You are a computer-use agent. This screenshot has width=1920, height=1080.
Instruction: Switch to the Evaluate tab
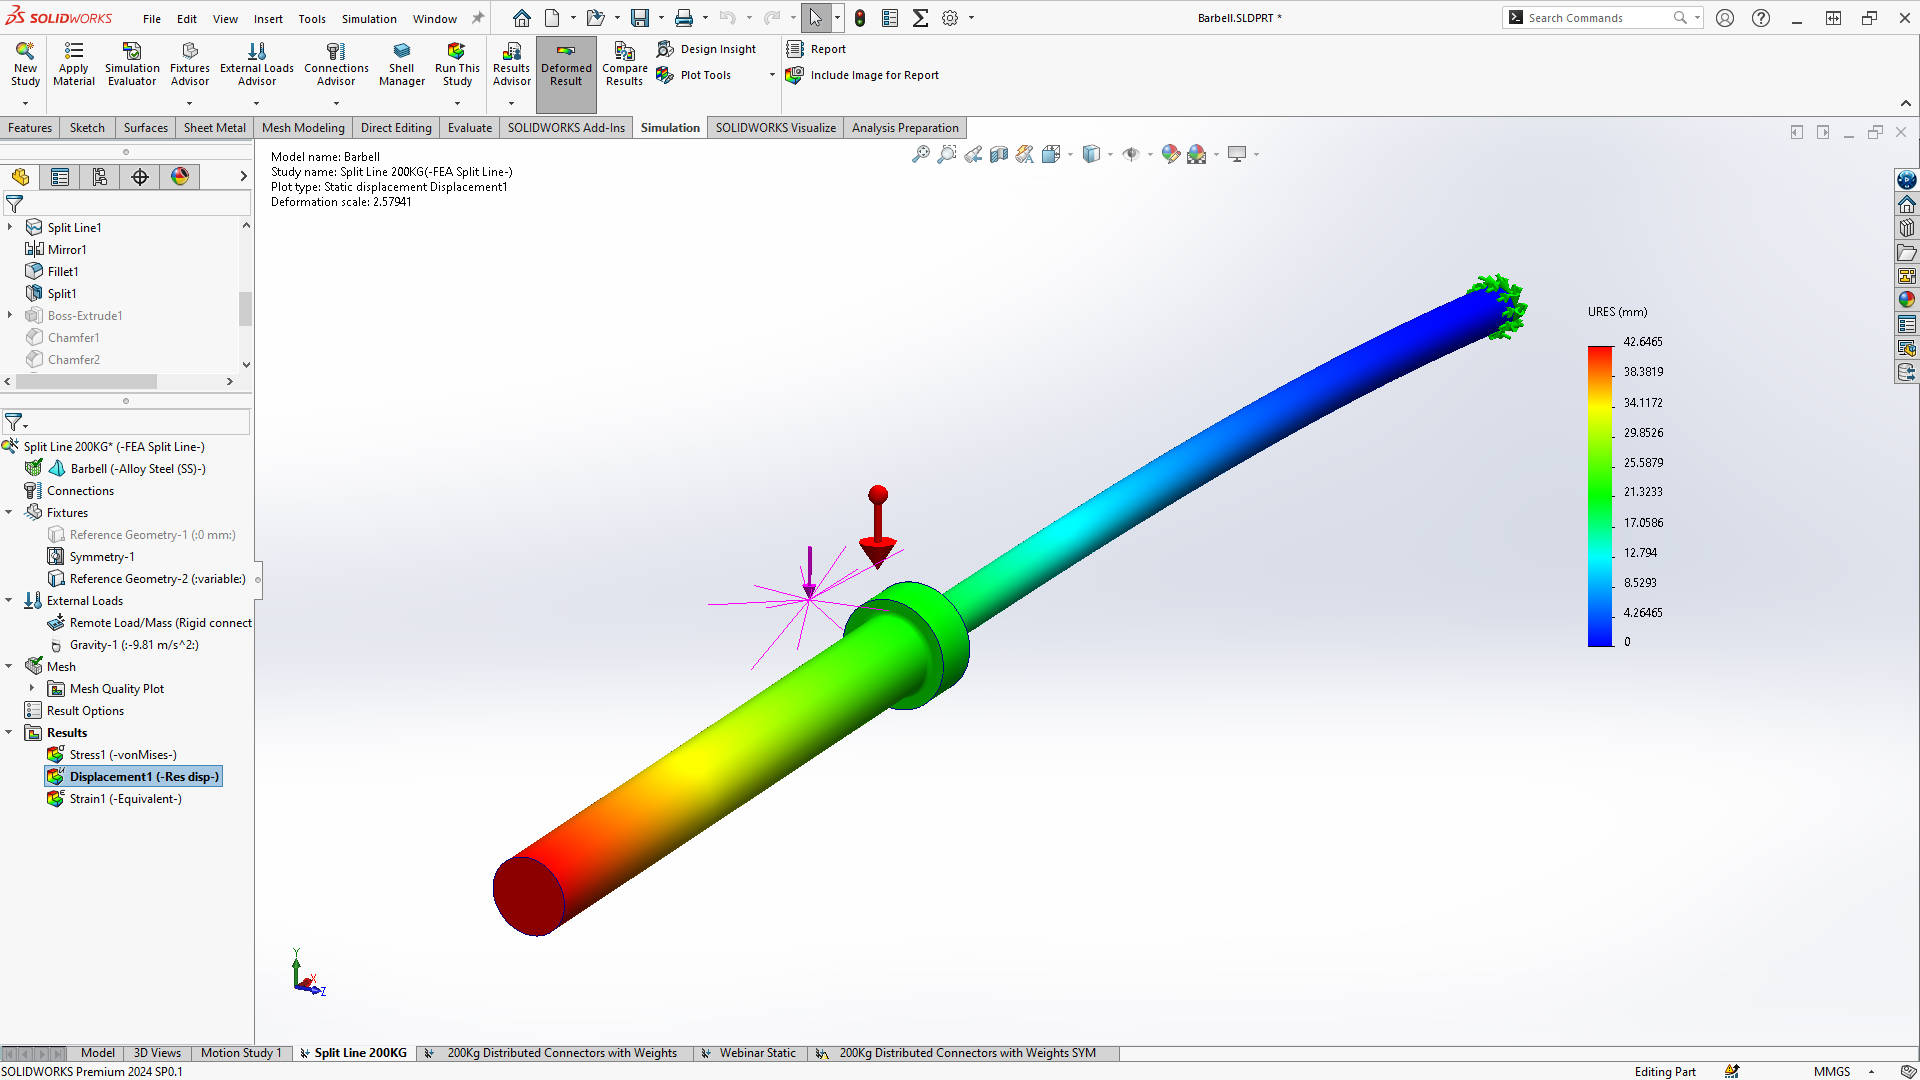pyautogui.click(x=469, y=128)
